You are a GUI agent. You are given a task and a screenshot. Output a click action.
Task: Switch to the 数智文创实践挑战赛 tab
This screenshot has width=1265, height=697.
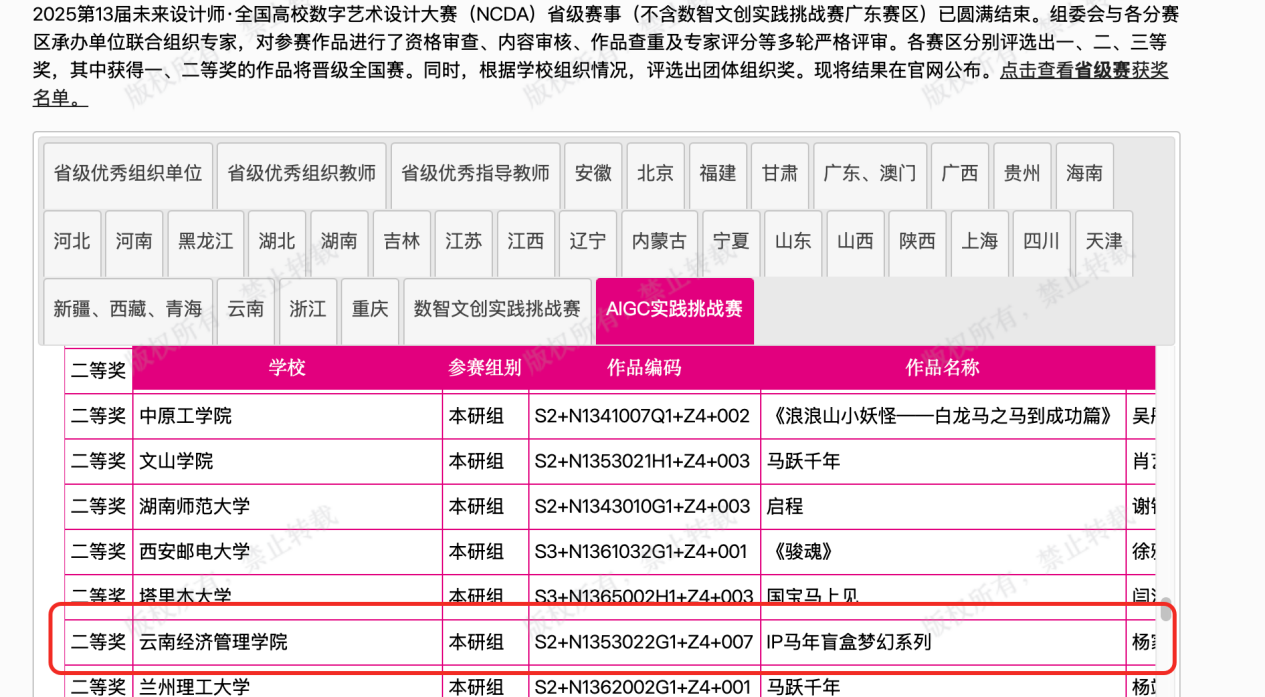[497, 310]
